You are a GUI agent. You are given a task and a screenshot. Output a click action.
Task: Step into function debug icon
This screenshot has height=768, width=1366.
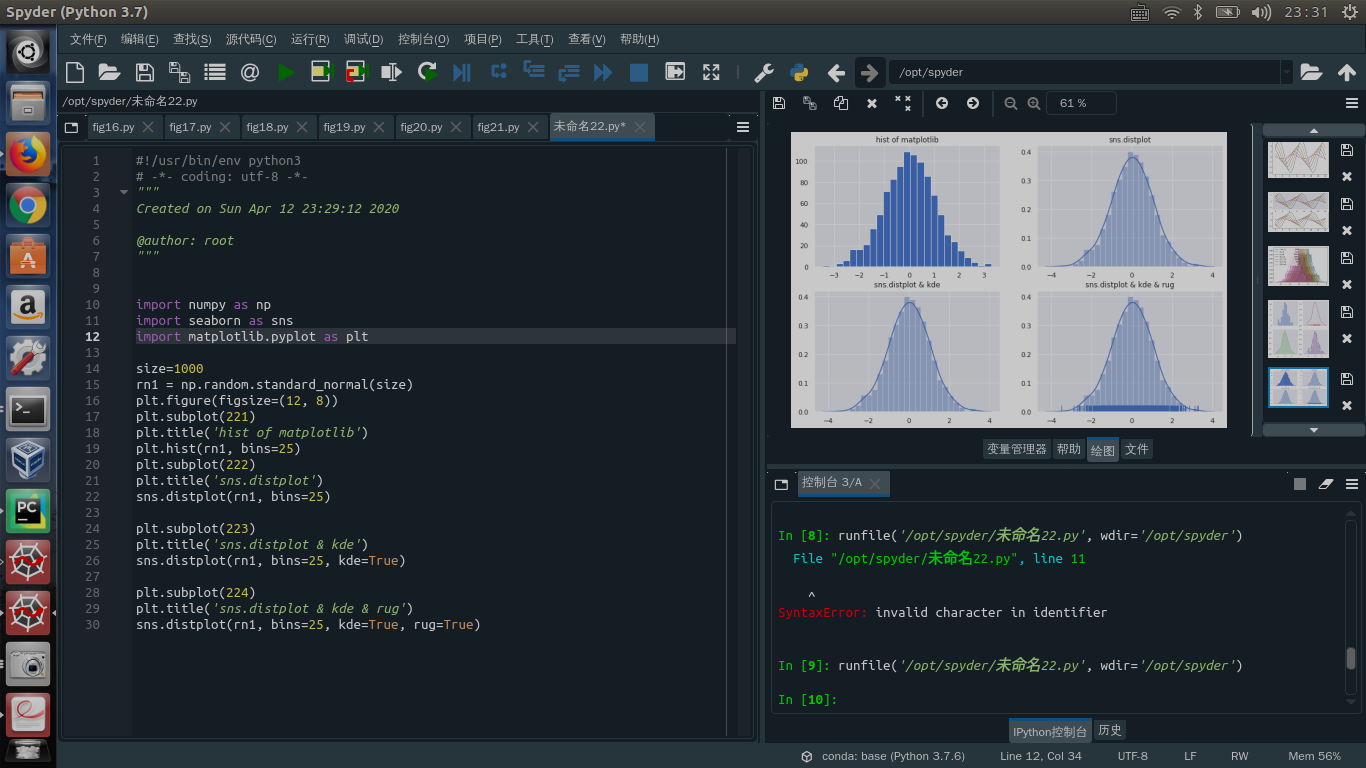[534, 71]
